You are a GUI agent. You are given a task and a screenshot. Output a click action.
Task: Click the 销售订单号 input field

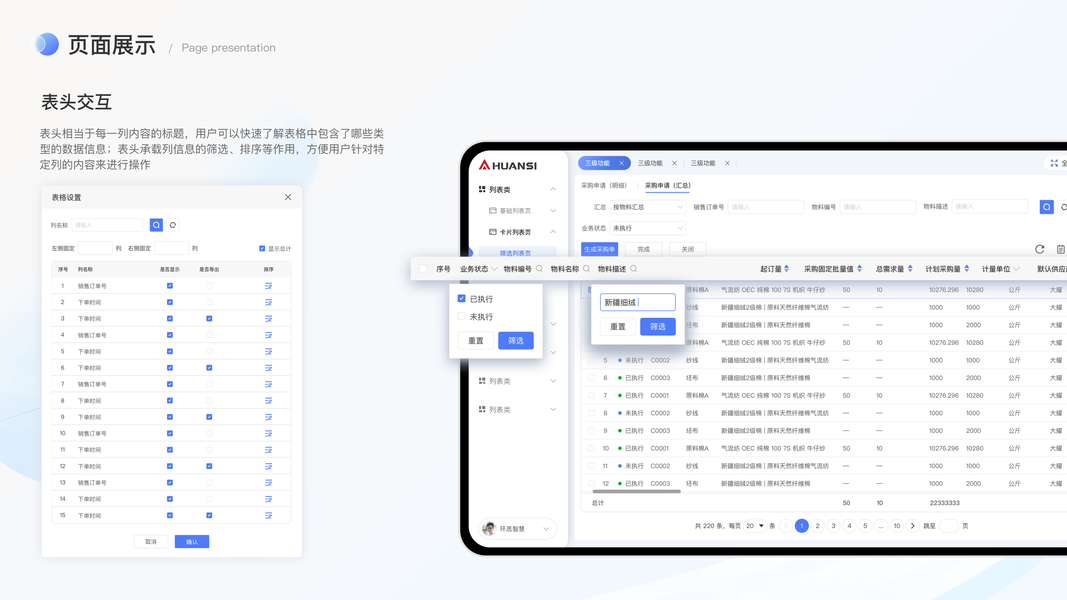click(766, 207)
